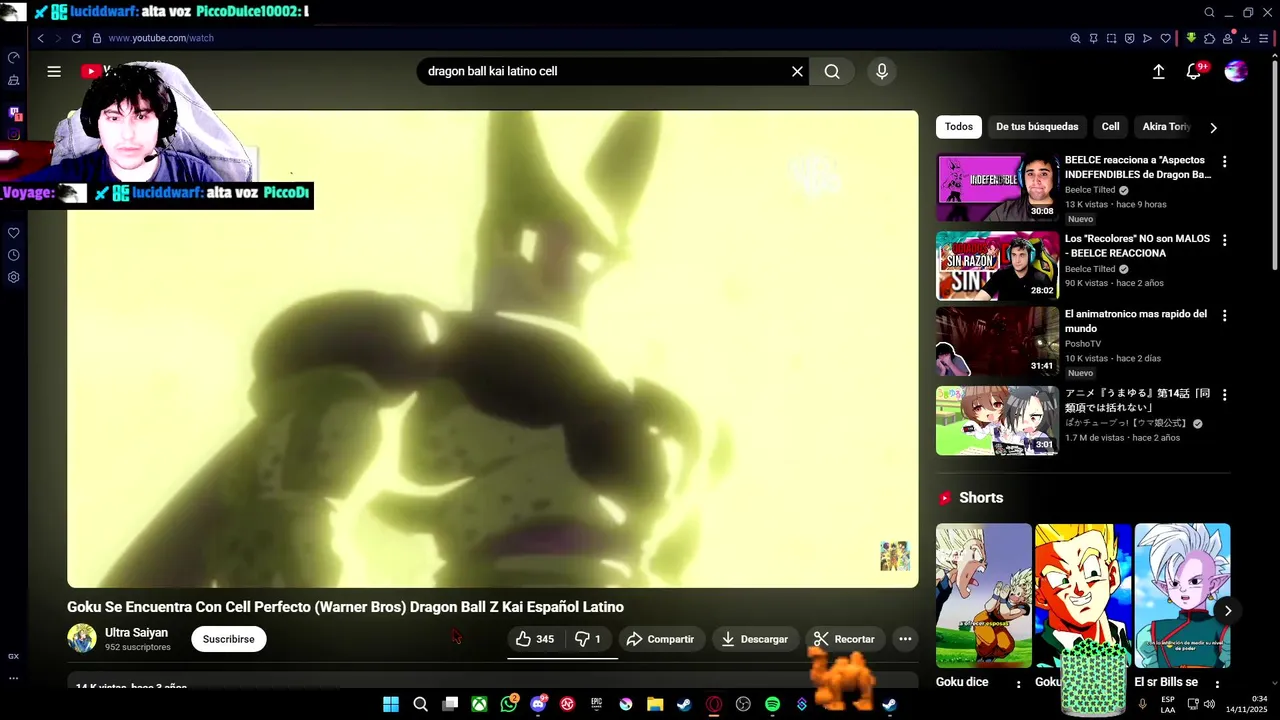
Task: Open Easy Setup sliders icon
Action: point(1263,38)
